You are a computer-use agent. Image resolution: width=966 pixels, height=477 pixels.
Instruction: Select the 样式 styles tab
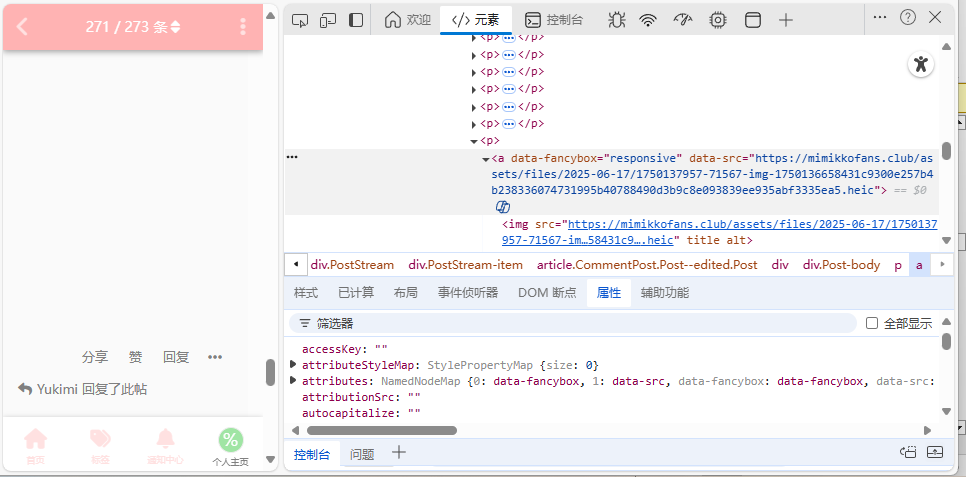tap(306, 293)
